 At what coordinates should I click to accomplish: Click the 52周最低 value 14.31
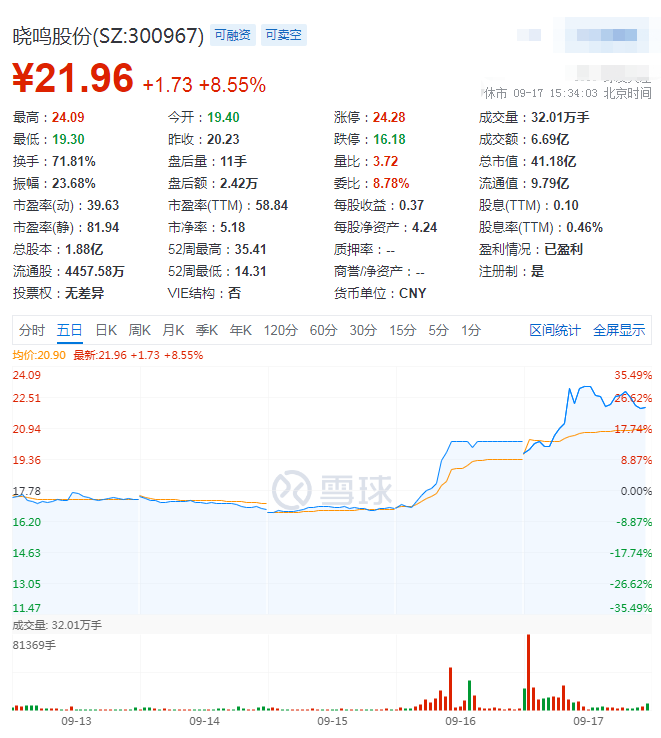click(250, 272)
